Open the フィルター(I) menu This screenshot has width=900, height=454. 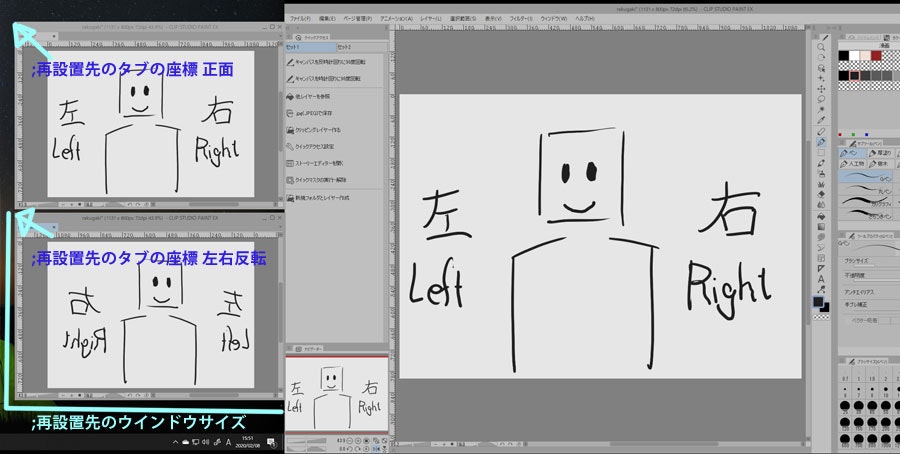pos(521,18)
